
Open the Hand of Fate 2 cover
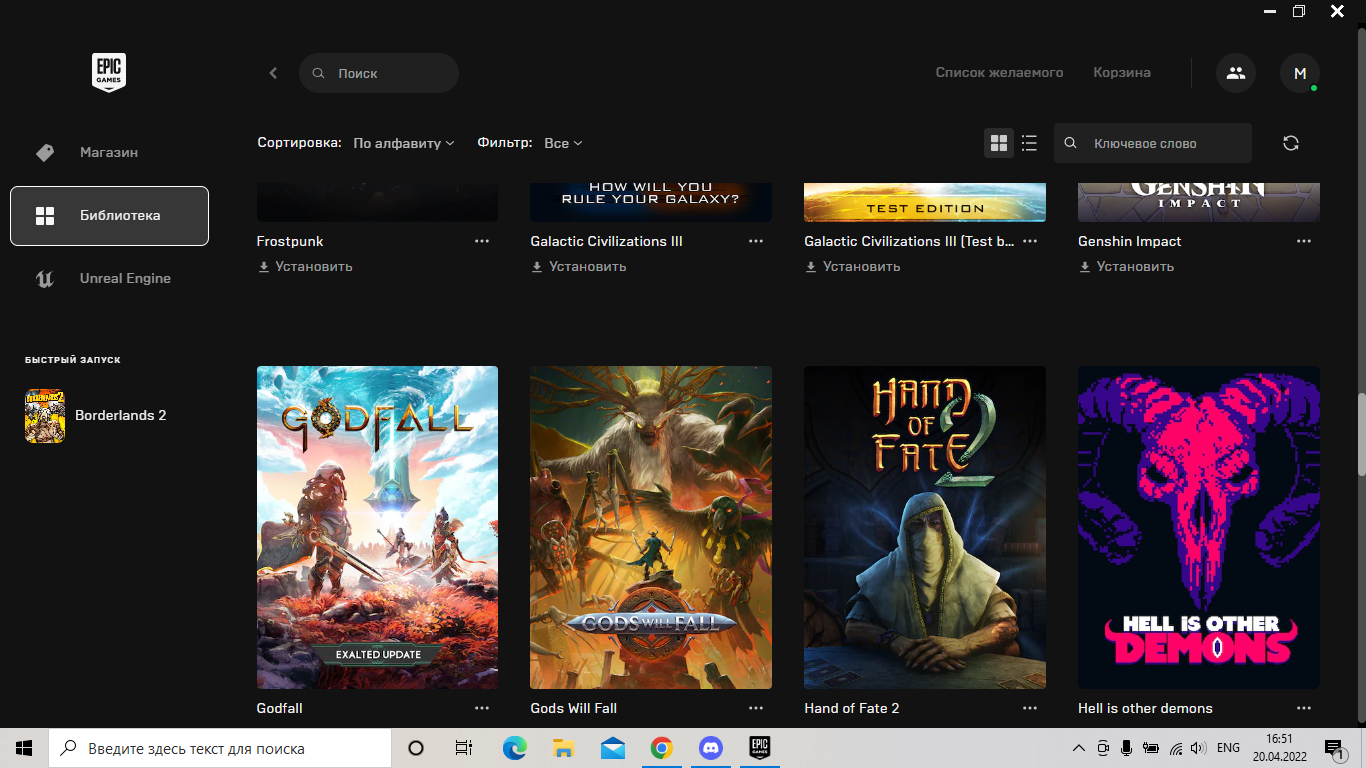coord(925,527)
